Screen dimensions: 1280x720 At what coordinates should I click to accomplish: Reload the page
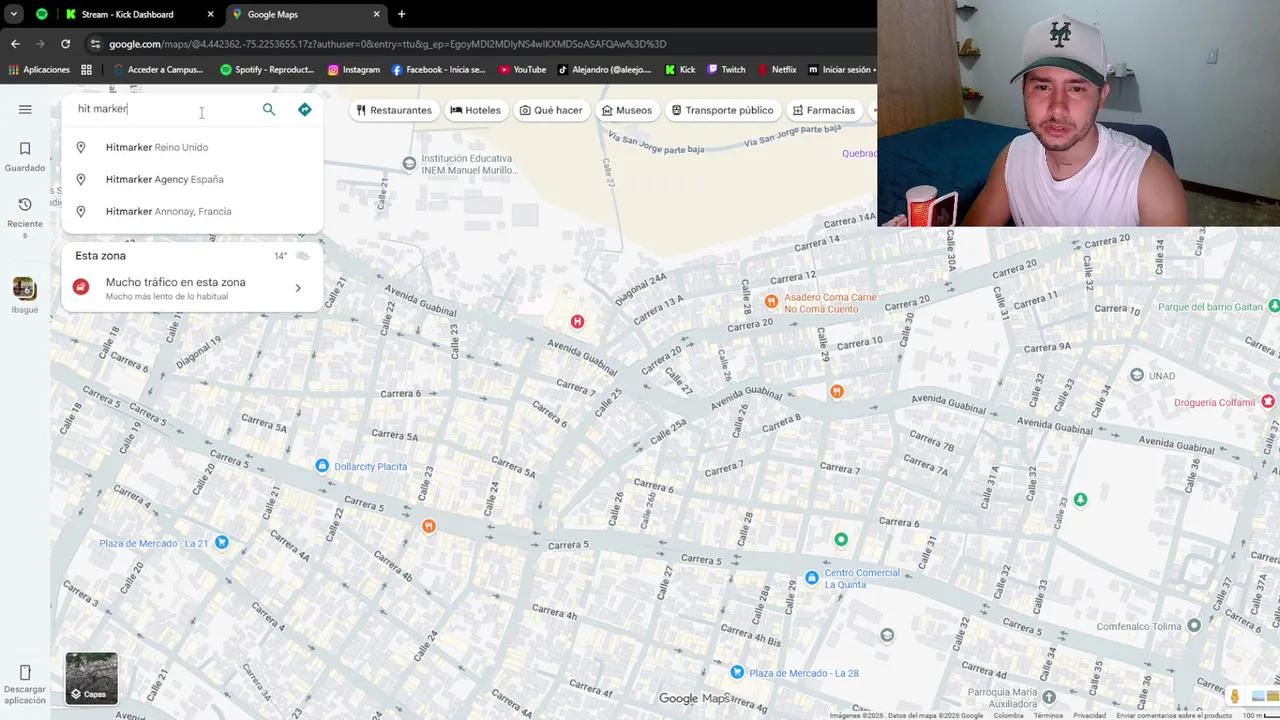coord(65,44)
